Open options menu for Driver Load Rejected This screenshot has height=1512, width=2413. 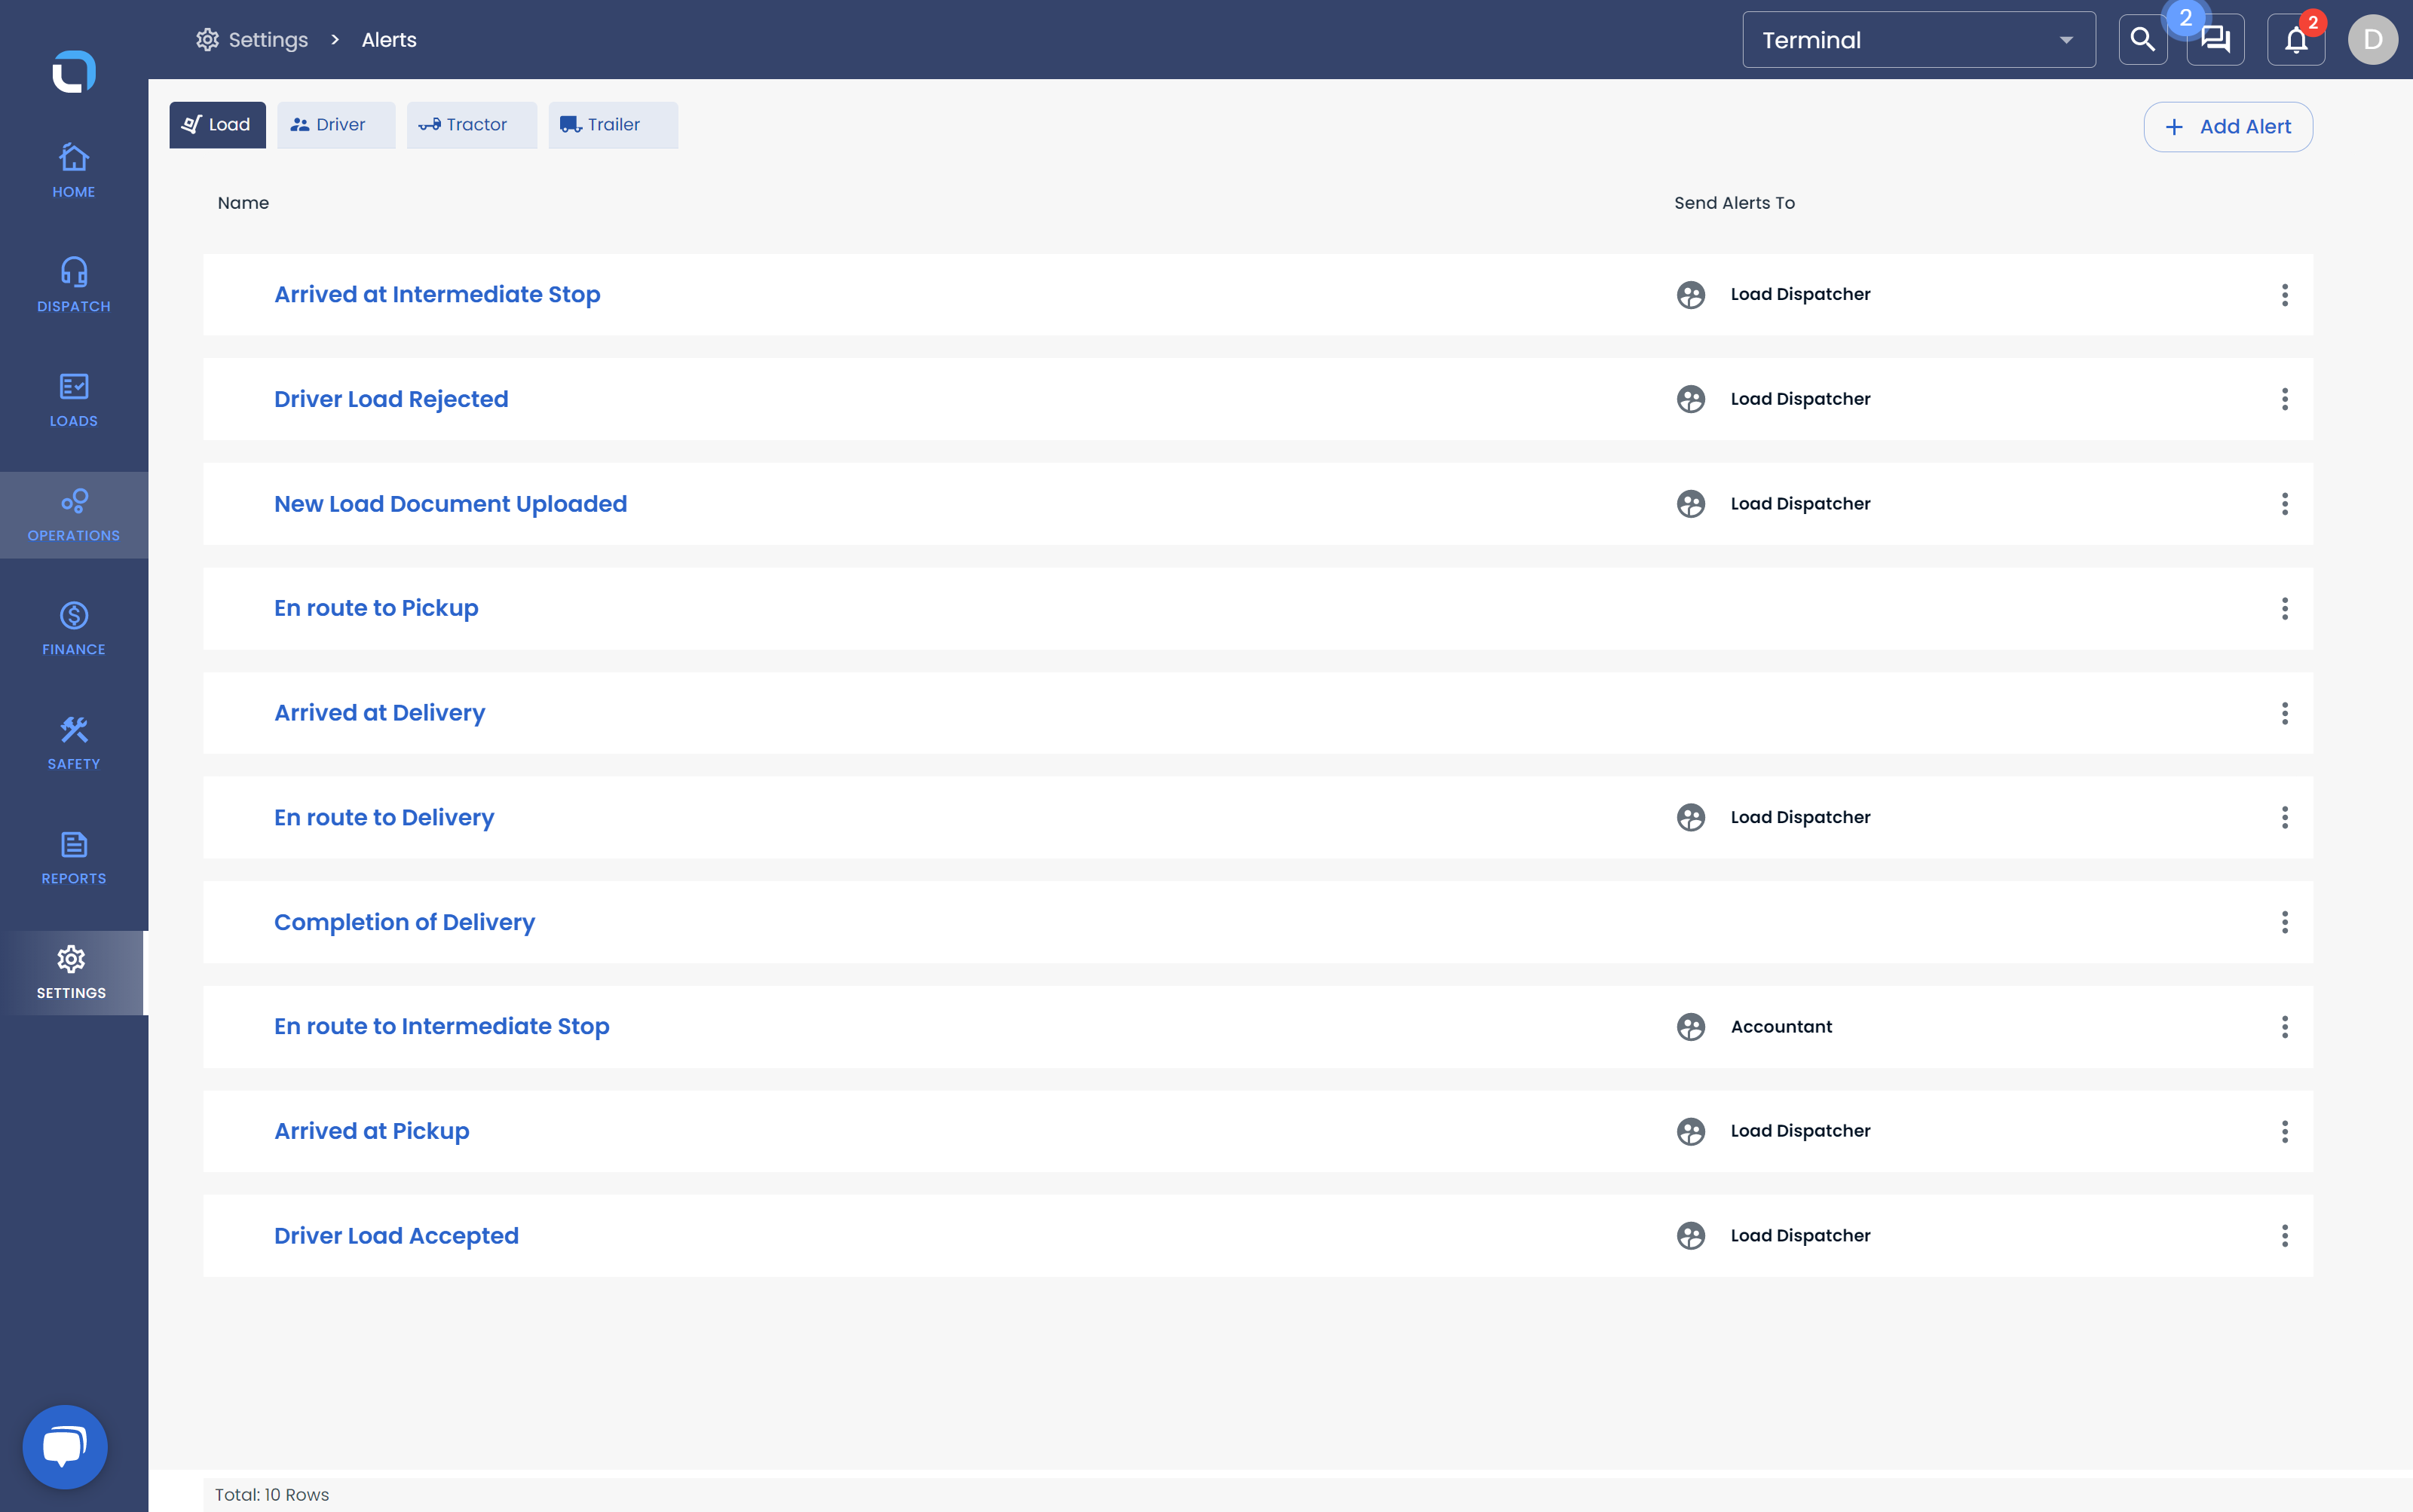click(x=2284, y=399)
